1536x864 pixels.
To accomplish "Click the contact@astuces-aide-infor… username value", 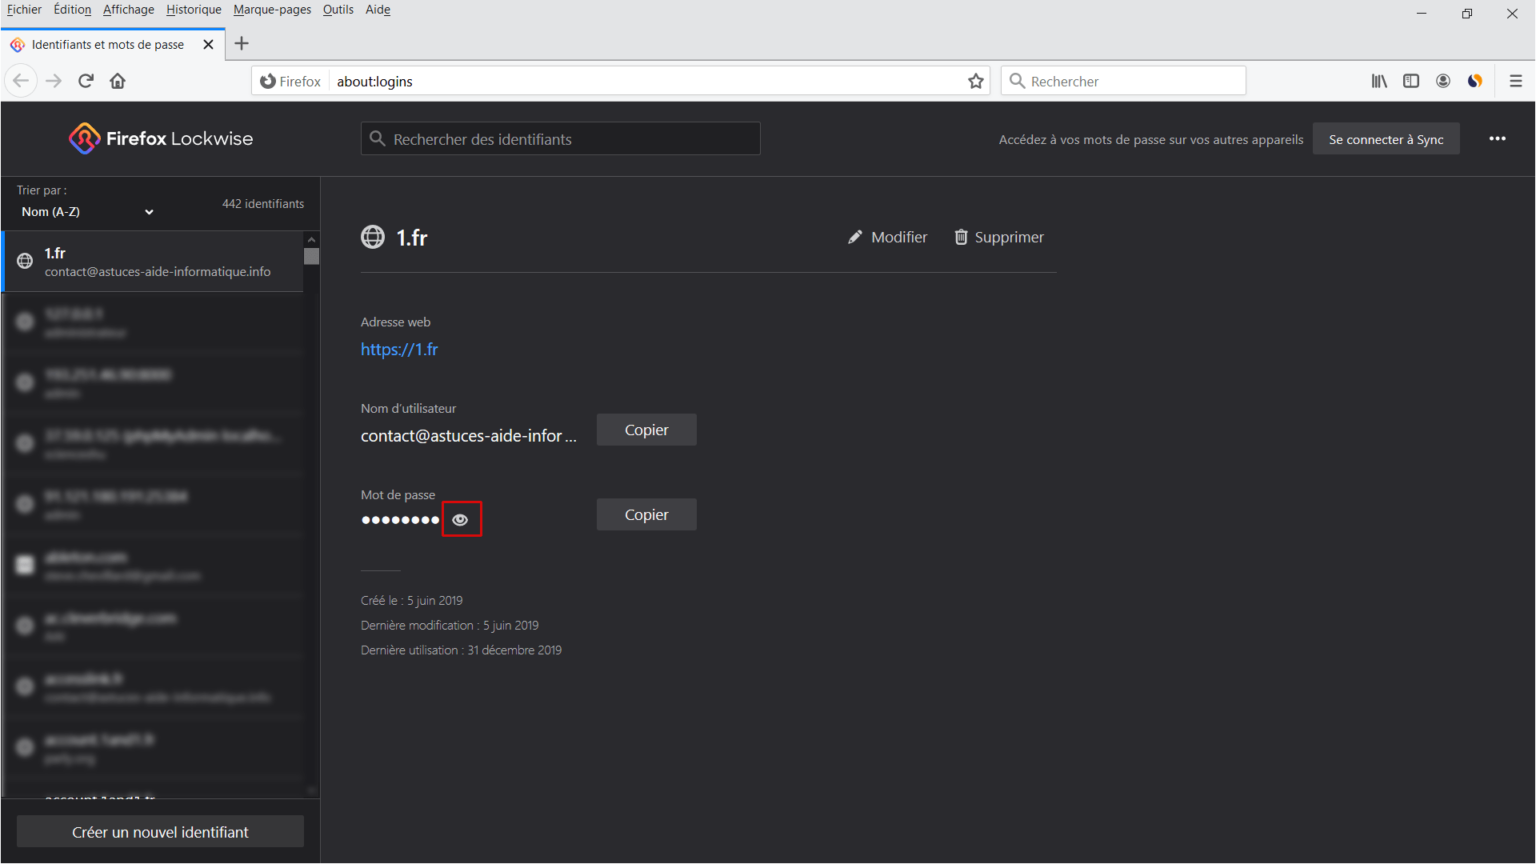I will (469, 436).
